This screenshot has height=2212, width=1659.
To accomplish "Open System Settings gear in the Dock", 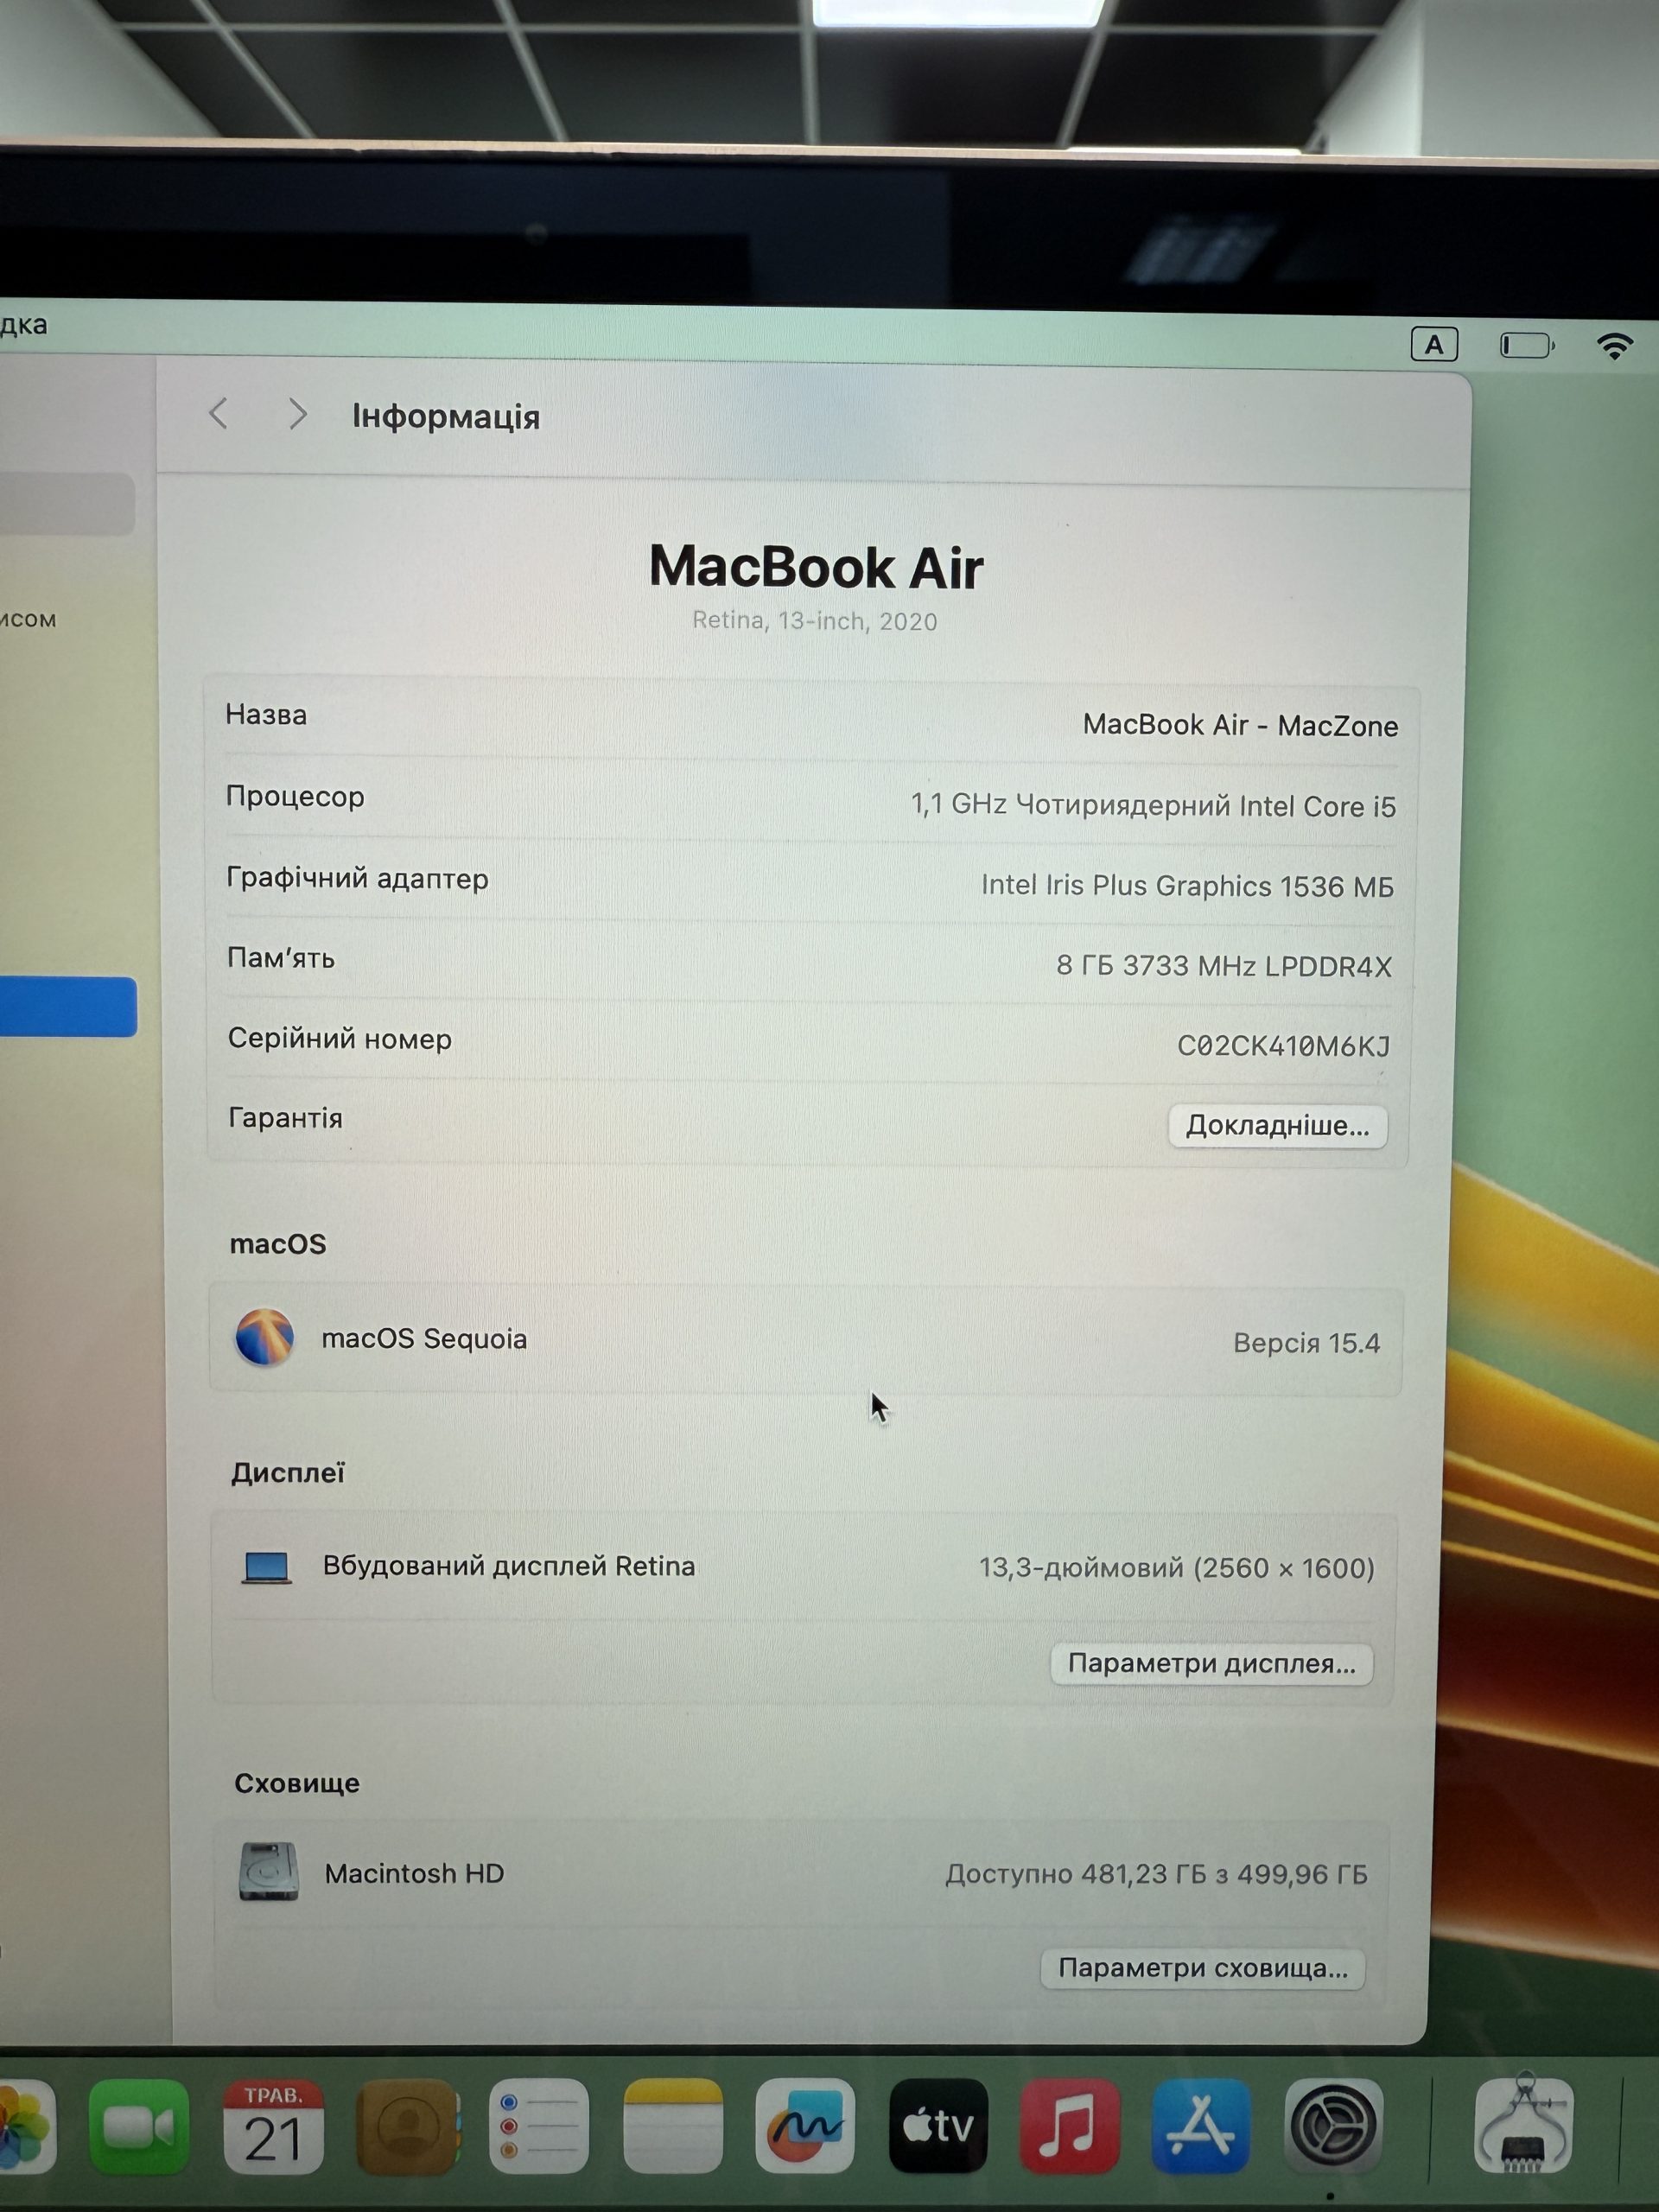I will tap(1333, 2126).
